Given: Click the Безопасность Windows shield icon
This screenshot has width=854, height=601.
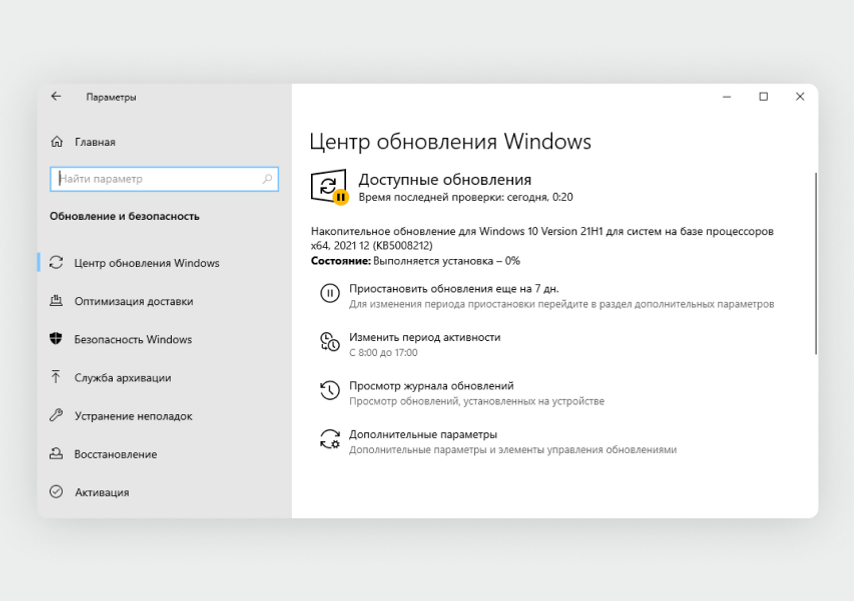Looking at the screenshot, I should pyautogui.click(x=56, y=339).
